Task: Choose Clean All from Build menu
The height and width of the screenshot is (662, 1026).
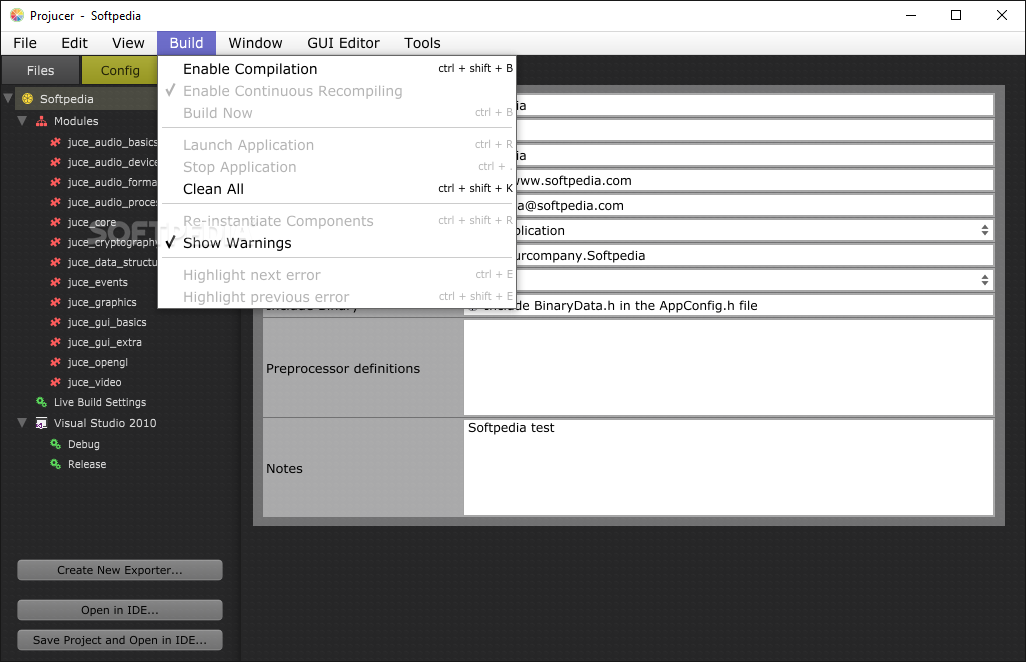Action: pyautogui.click(x=337, y=189)
